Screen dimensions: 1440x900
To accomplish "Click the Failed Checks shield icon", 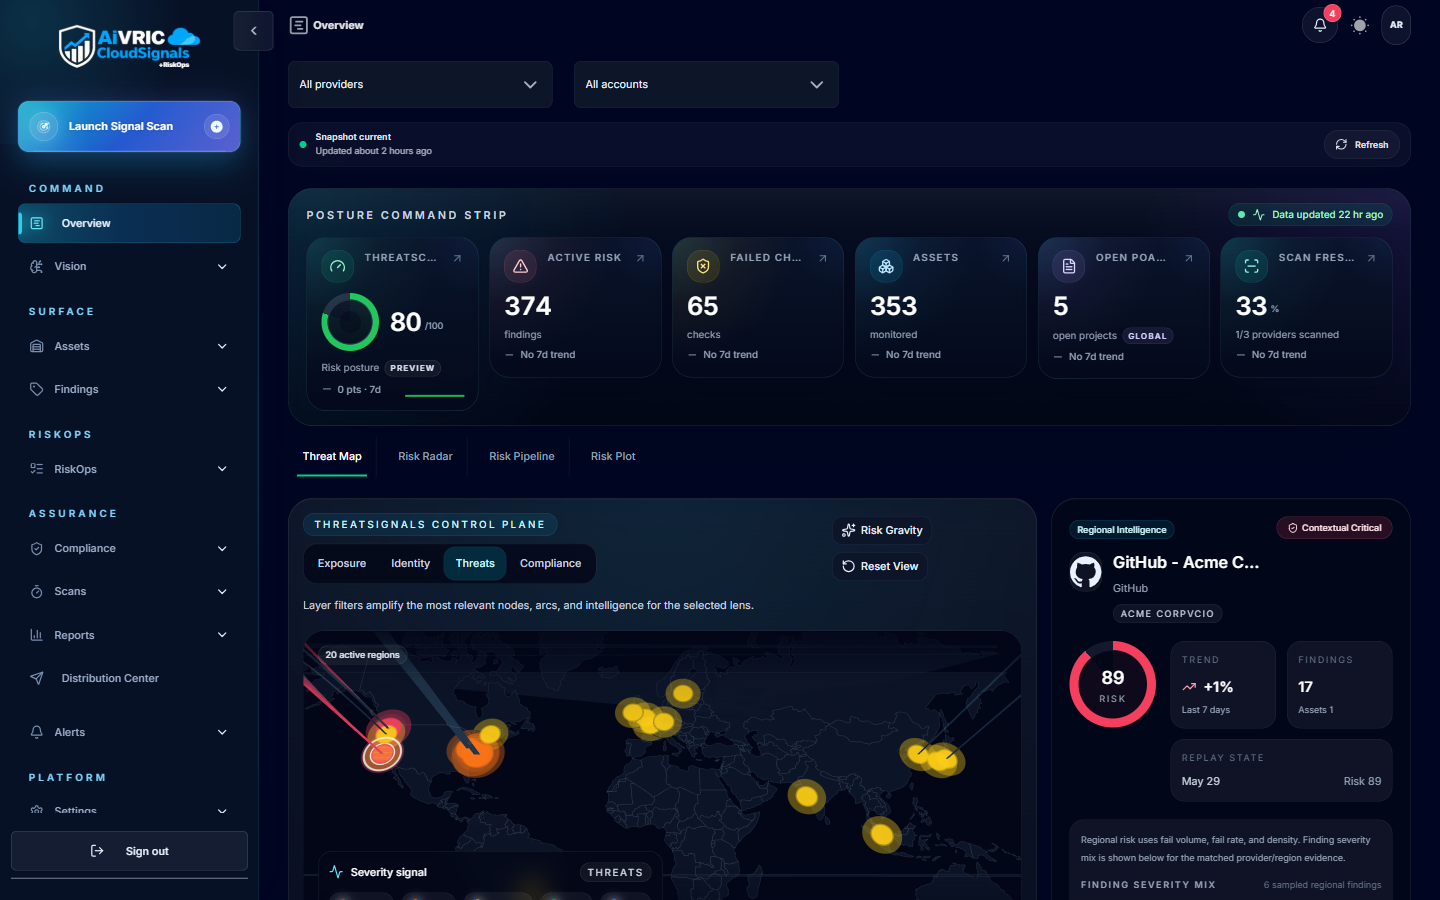I will click(703, 266).
